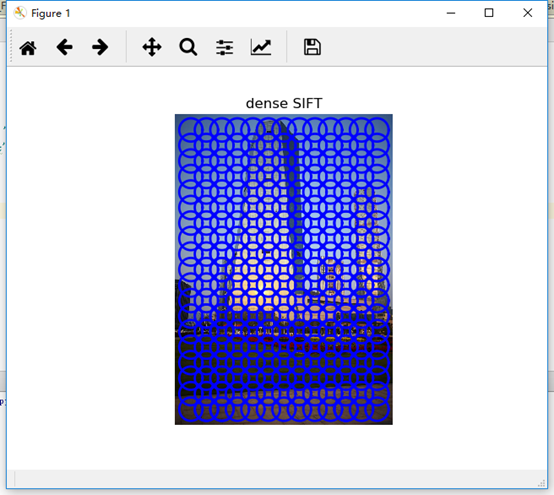554x495 pixels.
Task: Go back to the previous view
Action: (x=64, y=47)
